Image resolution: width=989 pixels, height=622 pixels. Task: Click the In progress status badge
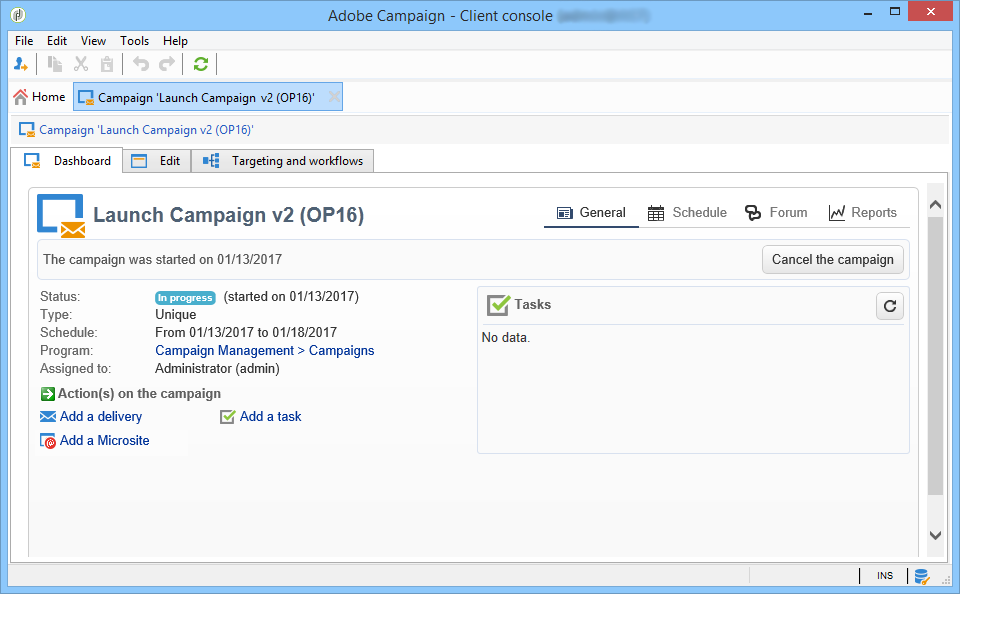185,298
